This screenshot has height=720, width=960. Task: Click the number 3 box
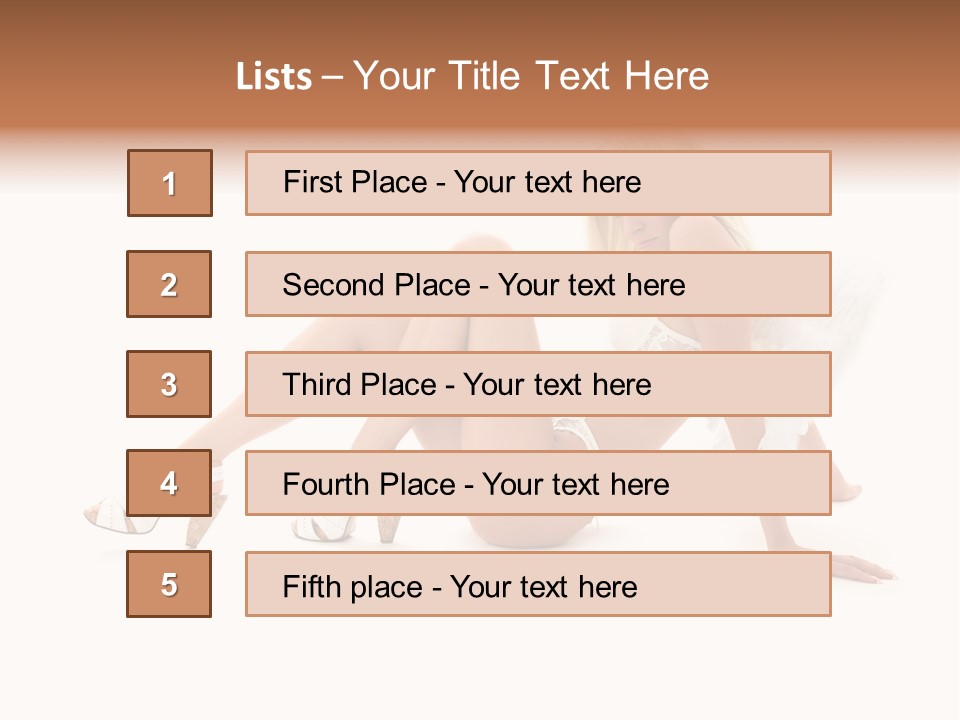(170, 384)
